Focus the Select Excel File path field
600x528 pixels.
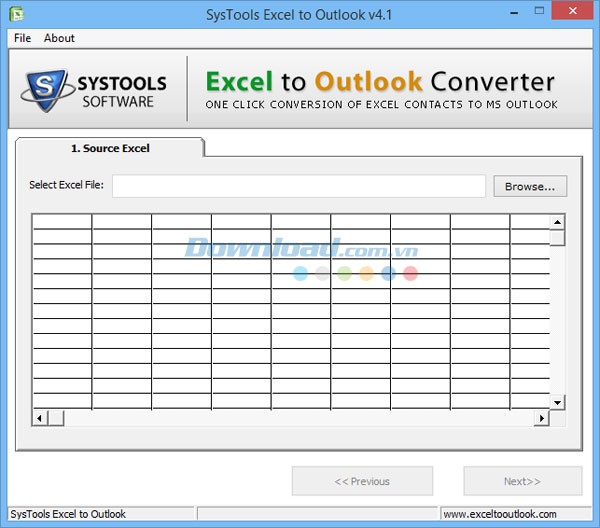point(299,186)
